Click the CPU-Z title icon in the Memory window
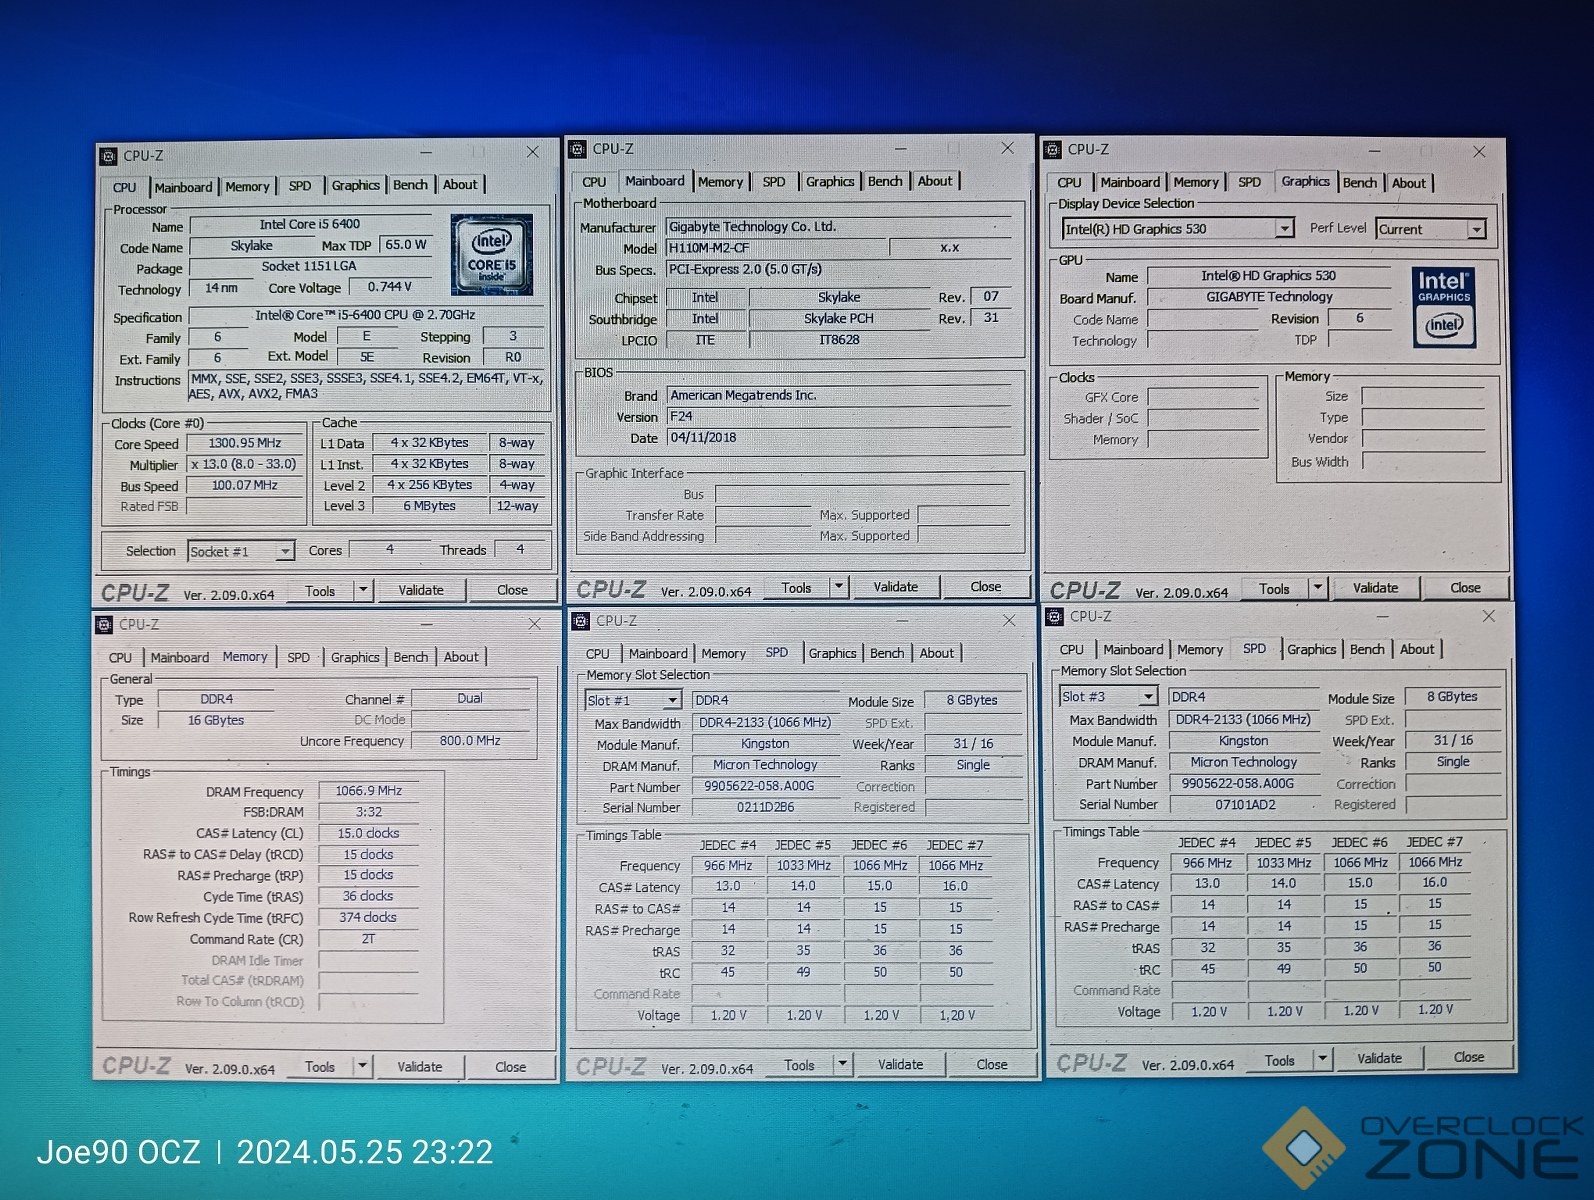This screenshot has width=1594, height=1200. (x=104, y=625)
